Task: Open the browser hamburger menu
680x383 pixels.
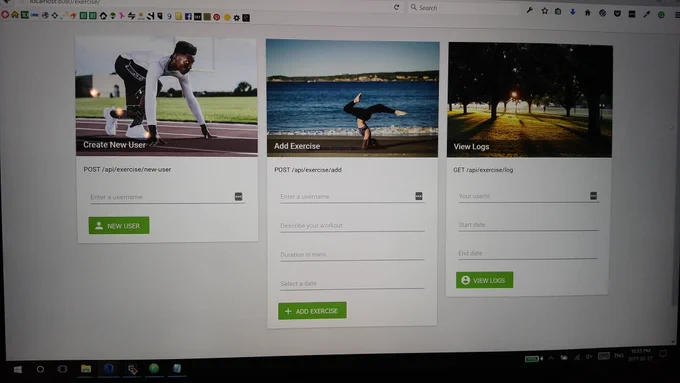Action: 677,15
